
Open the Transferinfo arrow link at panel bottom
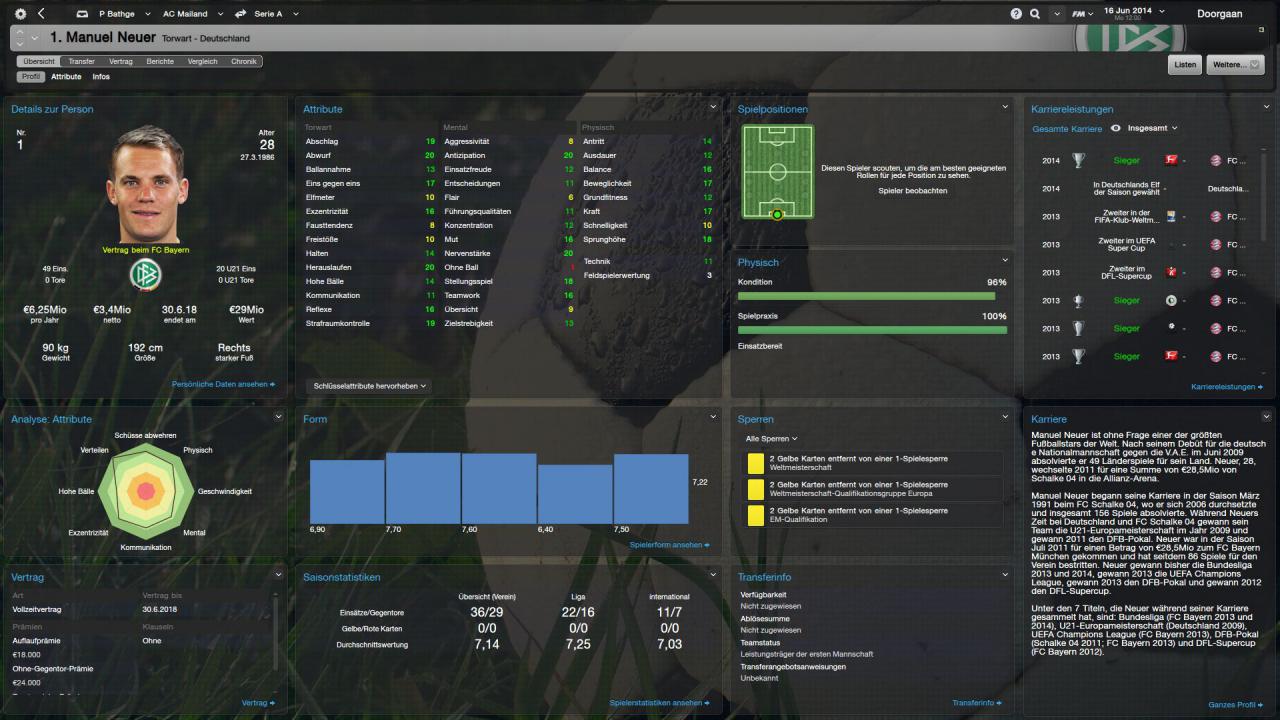(x=977, y=703)
